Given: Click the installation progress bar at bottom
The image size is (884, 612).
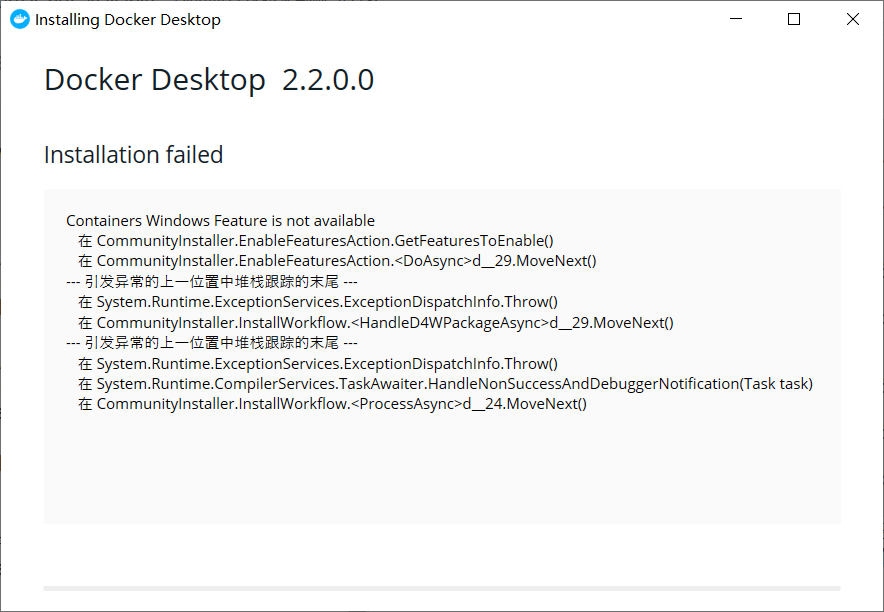Looking at the screenshot, I should pos(442,588).
